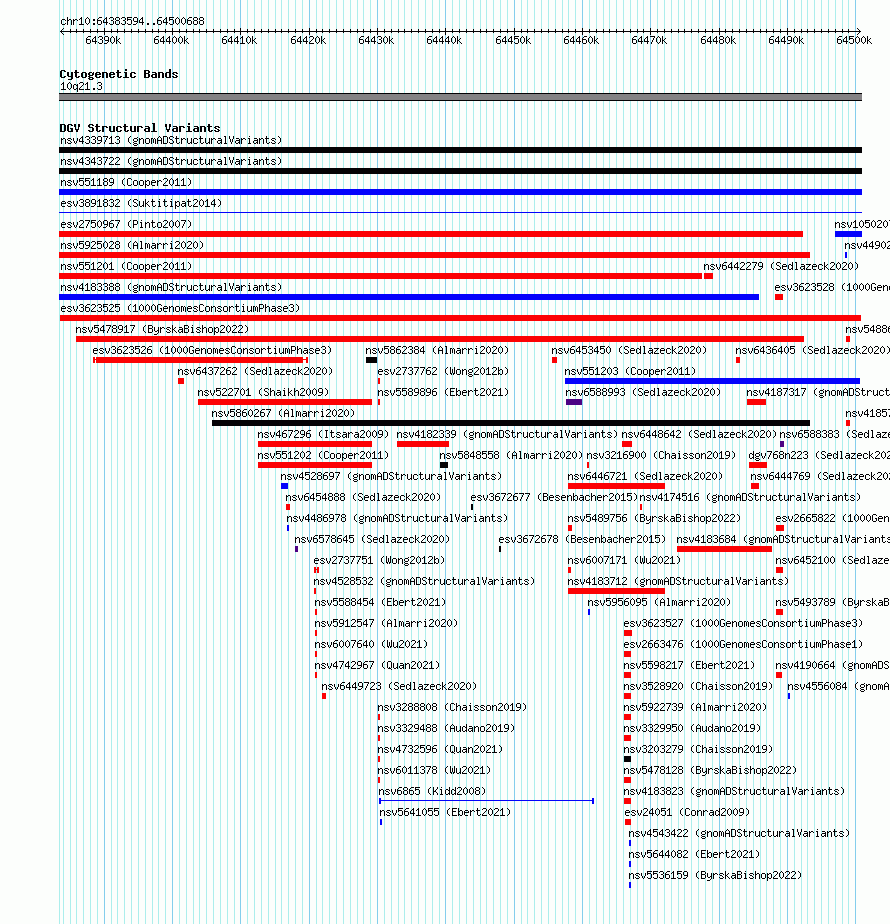Open nsv6453450 (Sedlazeck2020) label
Screen dimensions: 890x924
(629, 350)
